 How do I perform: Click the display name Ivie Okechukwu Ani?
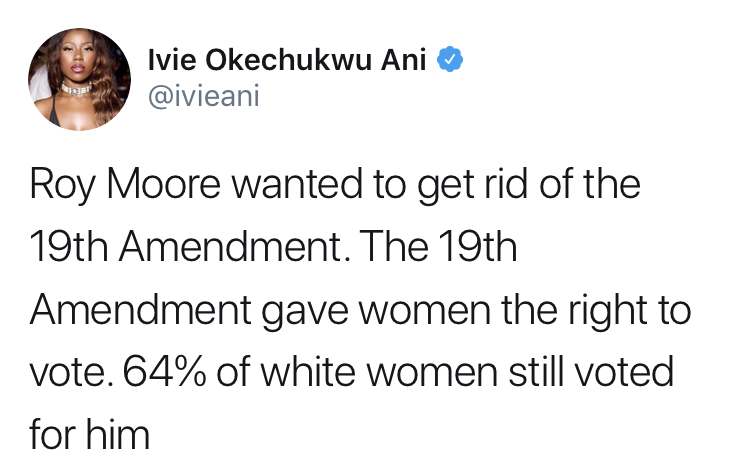287,60
